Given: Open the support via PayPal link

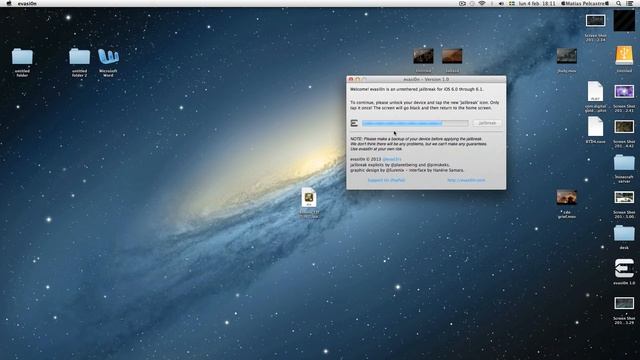Looking at the screenshot, I should tap(386, 180).
